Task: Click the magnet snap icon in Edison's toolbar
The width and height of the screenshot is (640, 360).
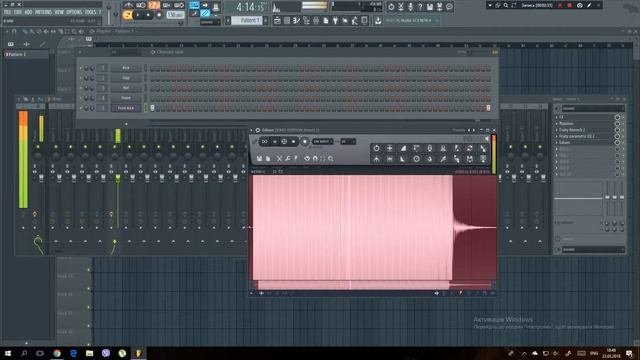Action: click(315, 158)
